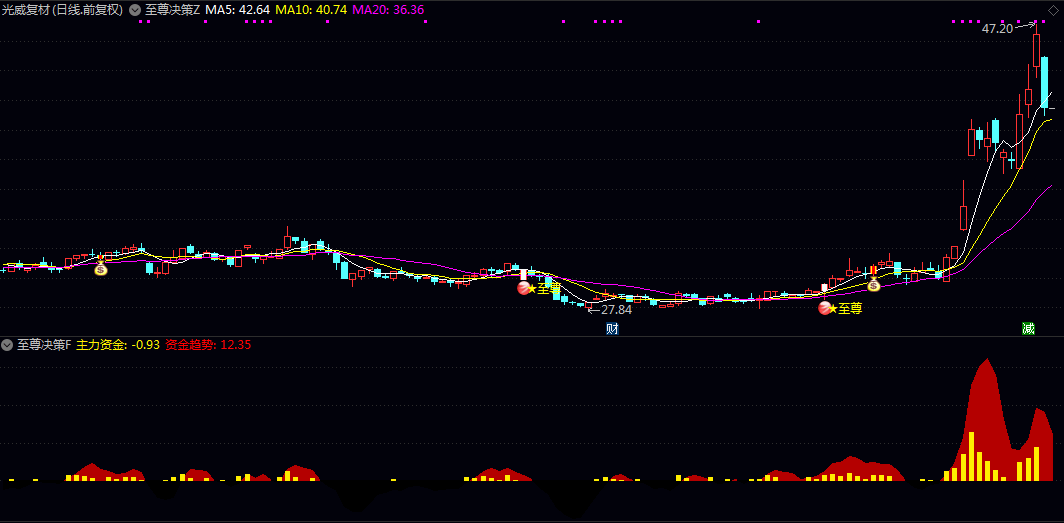Viewport: 1064px width, 523px height.
Task: Click the MA20: 36.36 value
Action: tap(390, 10)
